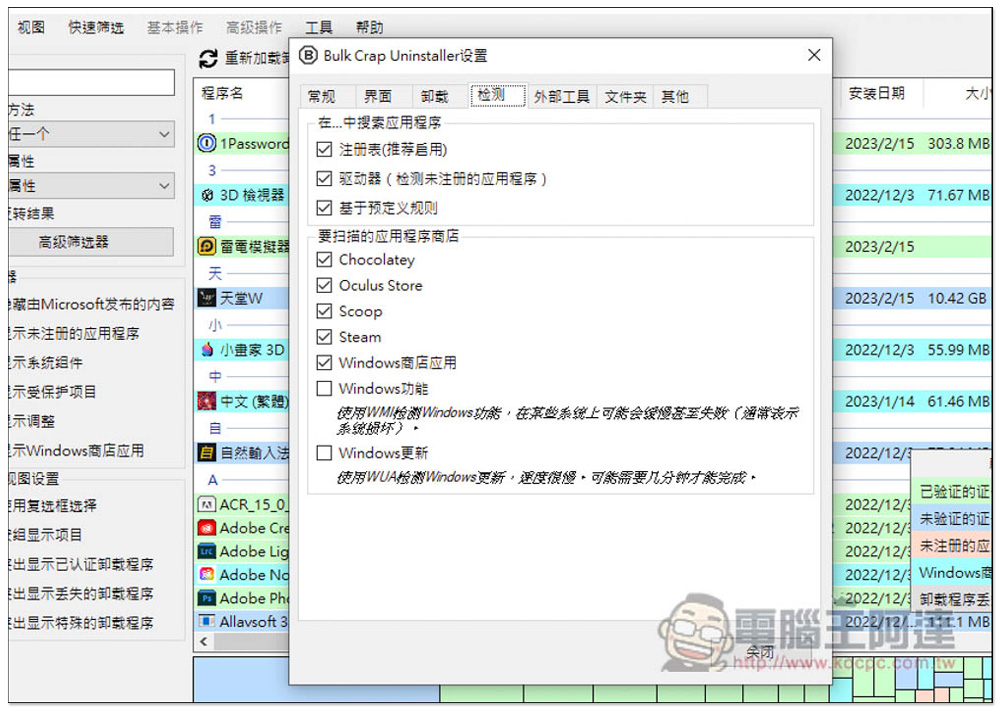Close the settings dialog with X

[814, 55]
